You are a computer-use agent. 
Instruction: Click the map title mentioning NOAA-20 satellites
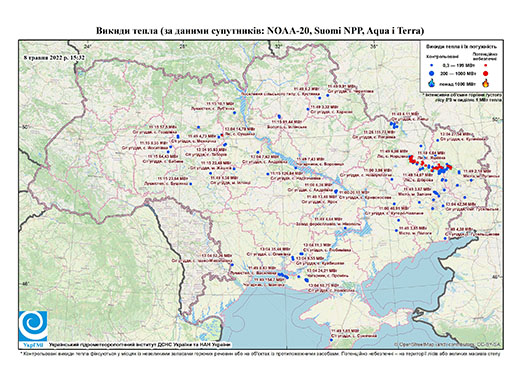click(260, 31)
